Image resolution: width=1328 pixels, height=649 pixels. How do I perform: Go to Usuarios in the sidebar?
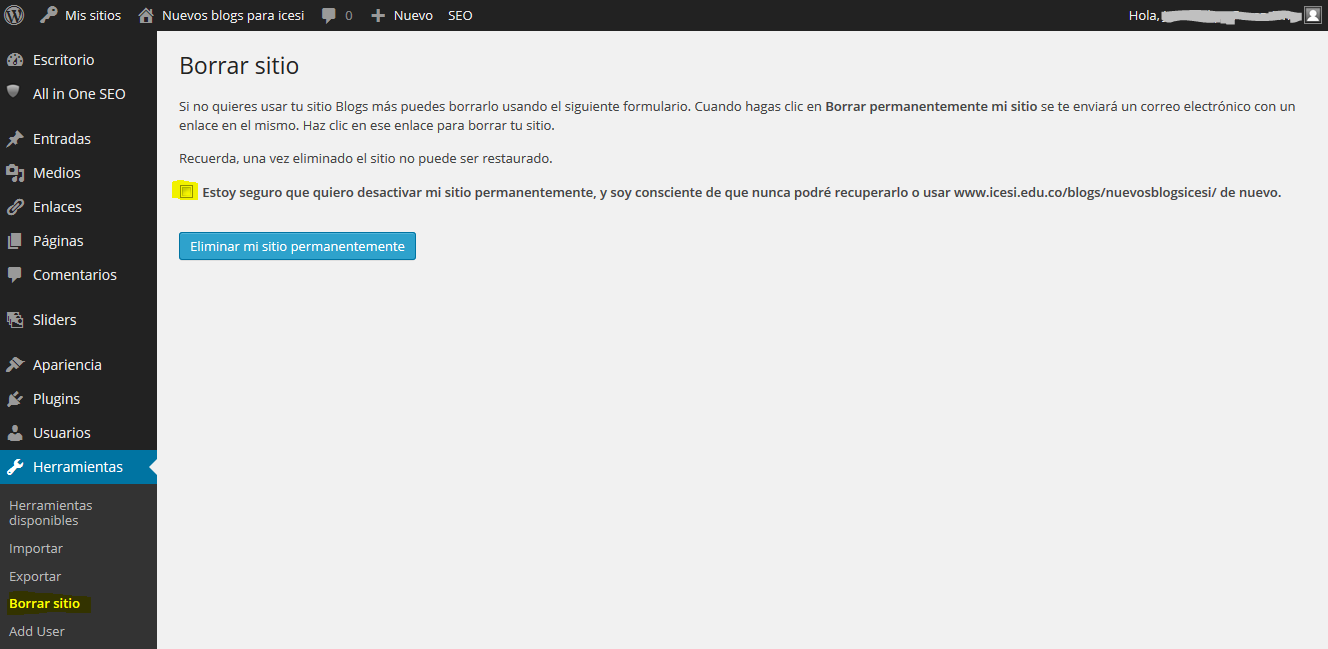(61, 433)
